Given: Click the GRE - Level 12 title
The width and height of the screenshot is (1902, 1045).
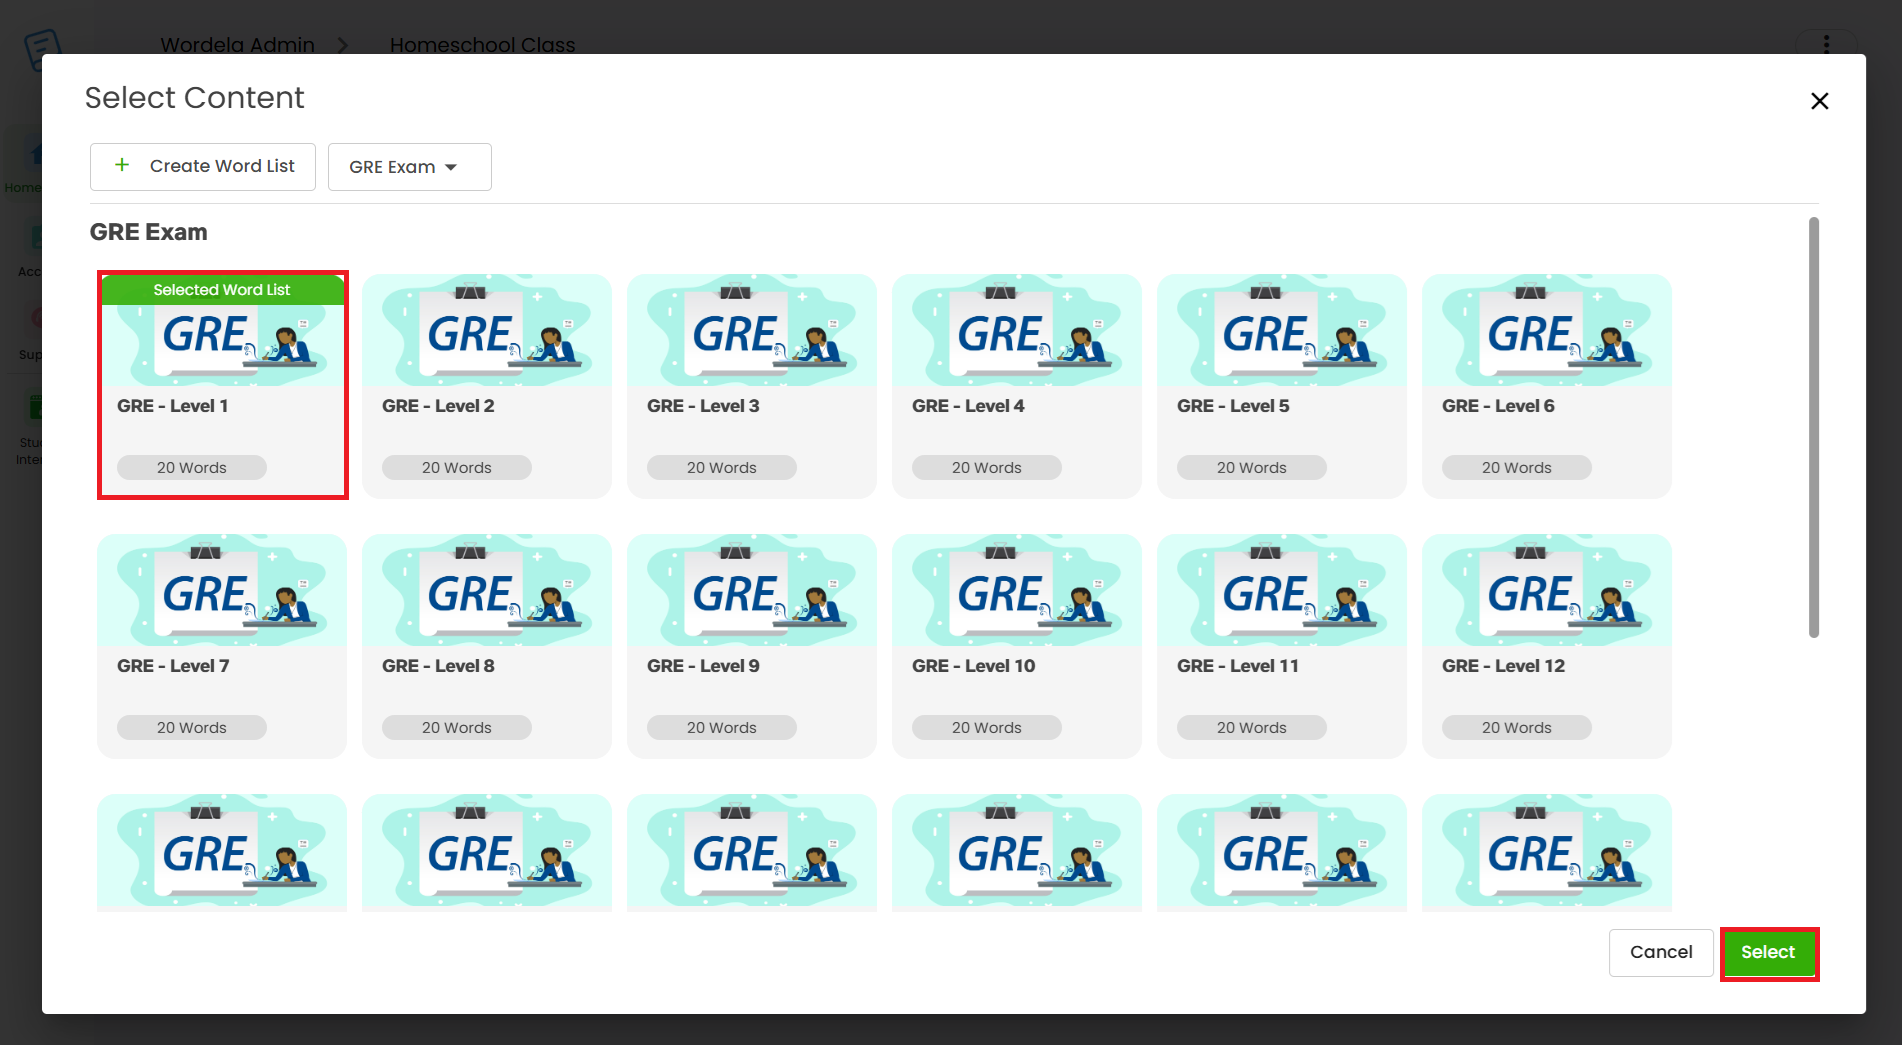Looking at the screenshot, I should coord(1503,666).
